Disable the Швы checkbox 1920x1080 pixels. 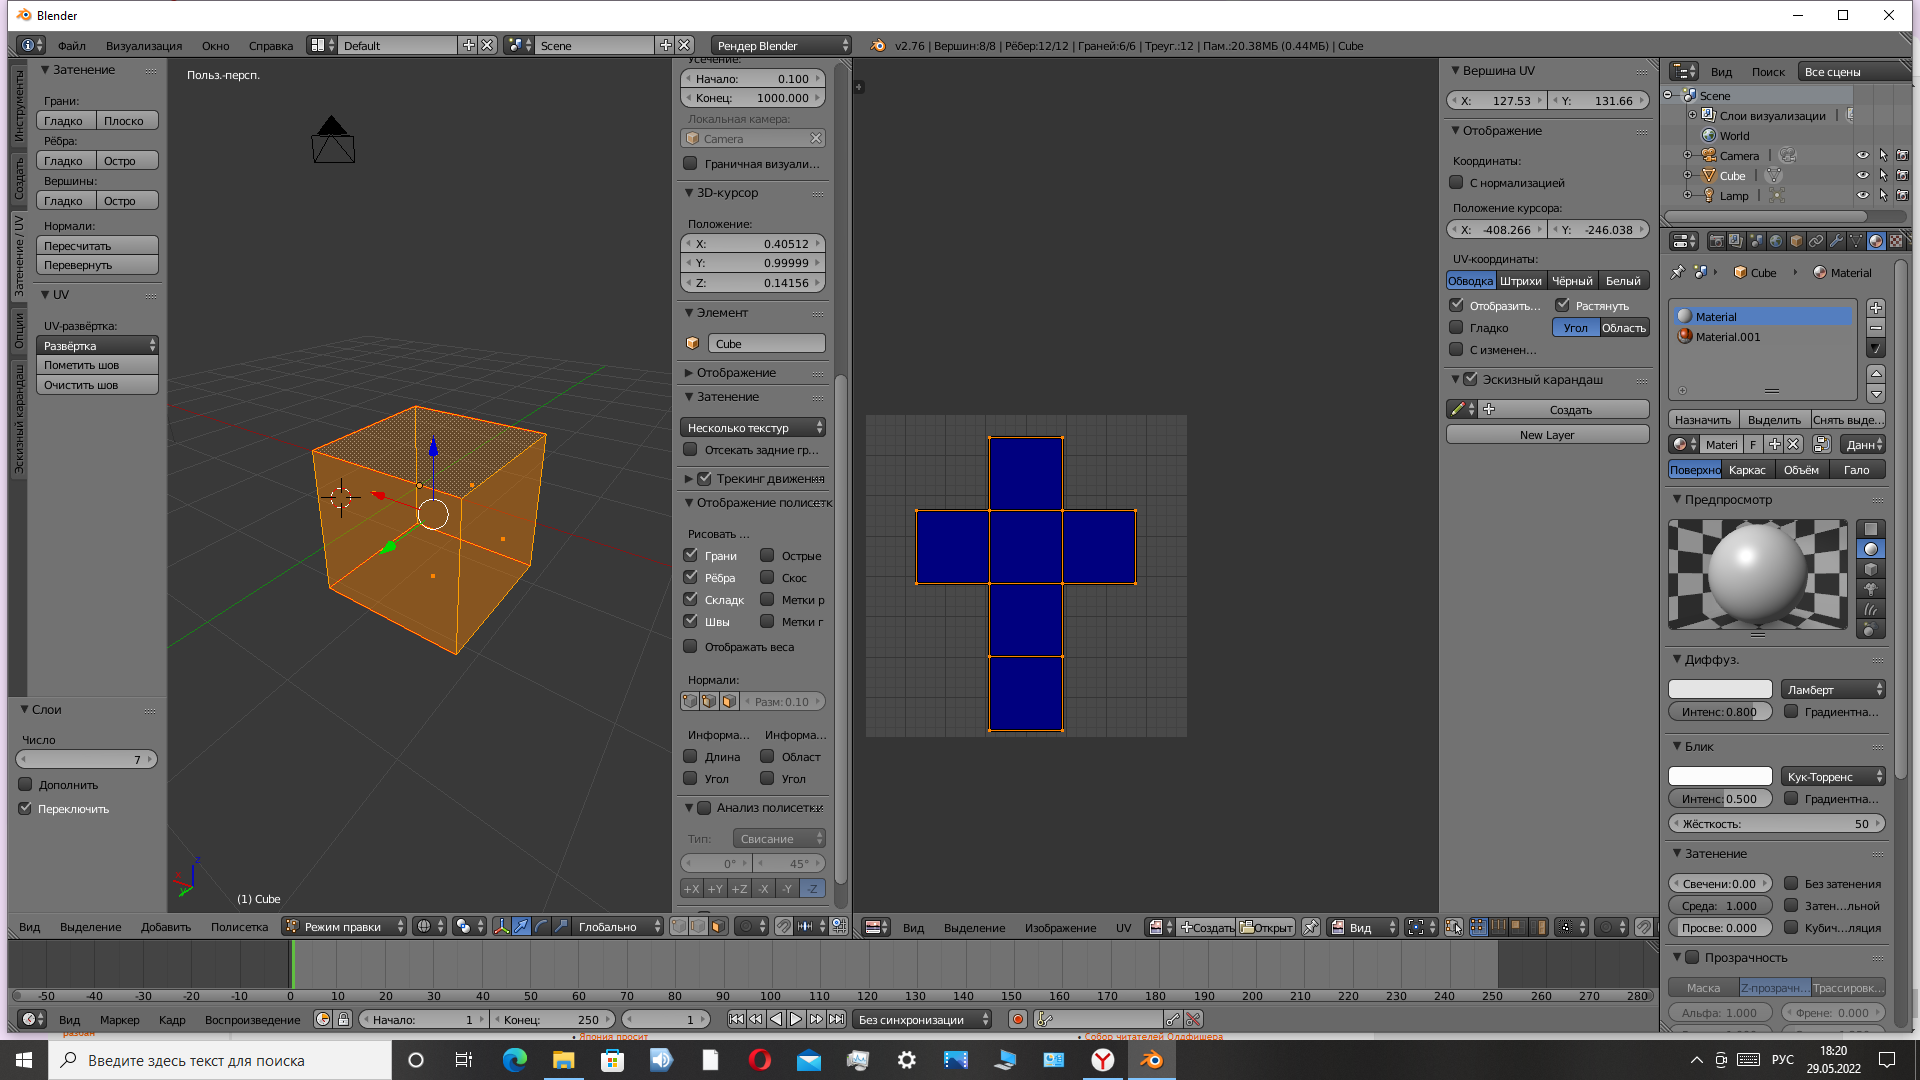[x=690, y=621]
